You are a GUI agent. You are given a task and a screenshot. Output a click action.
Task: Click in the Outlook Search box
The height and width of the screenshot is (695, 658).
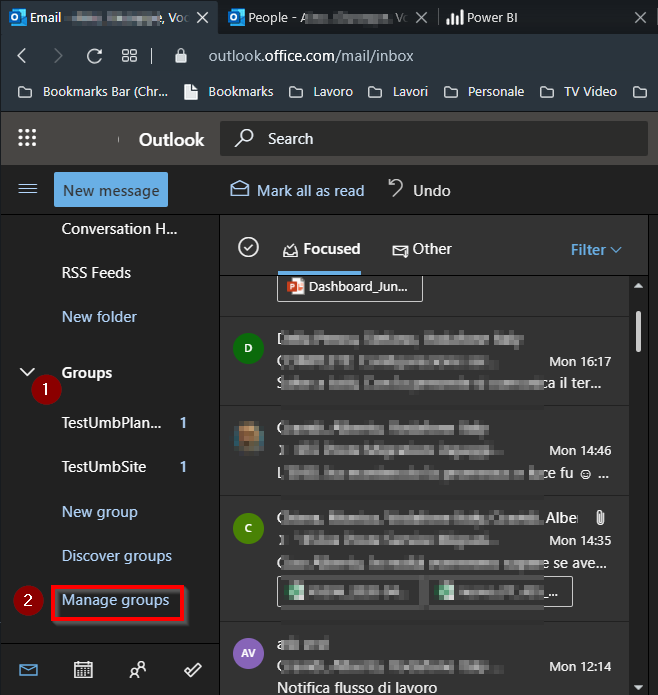click(x=434, y=138)
